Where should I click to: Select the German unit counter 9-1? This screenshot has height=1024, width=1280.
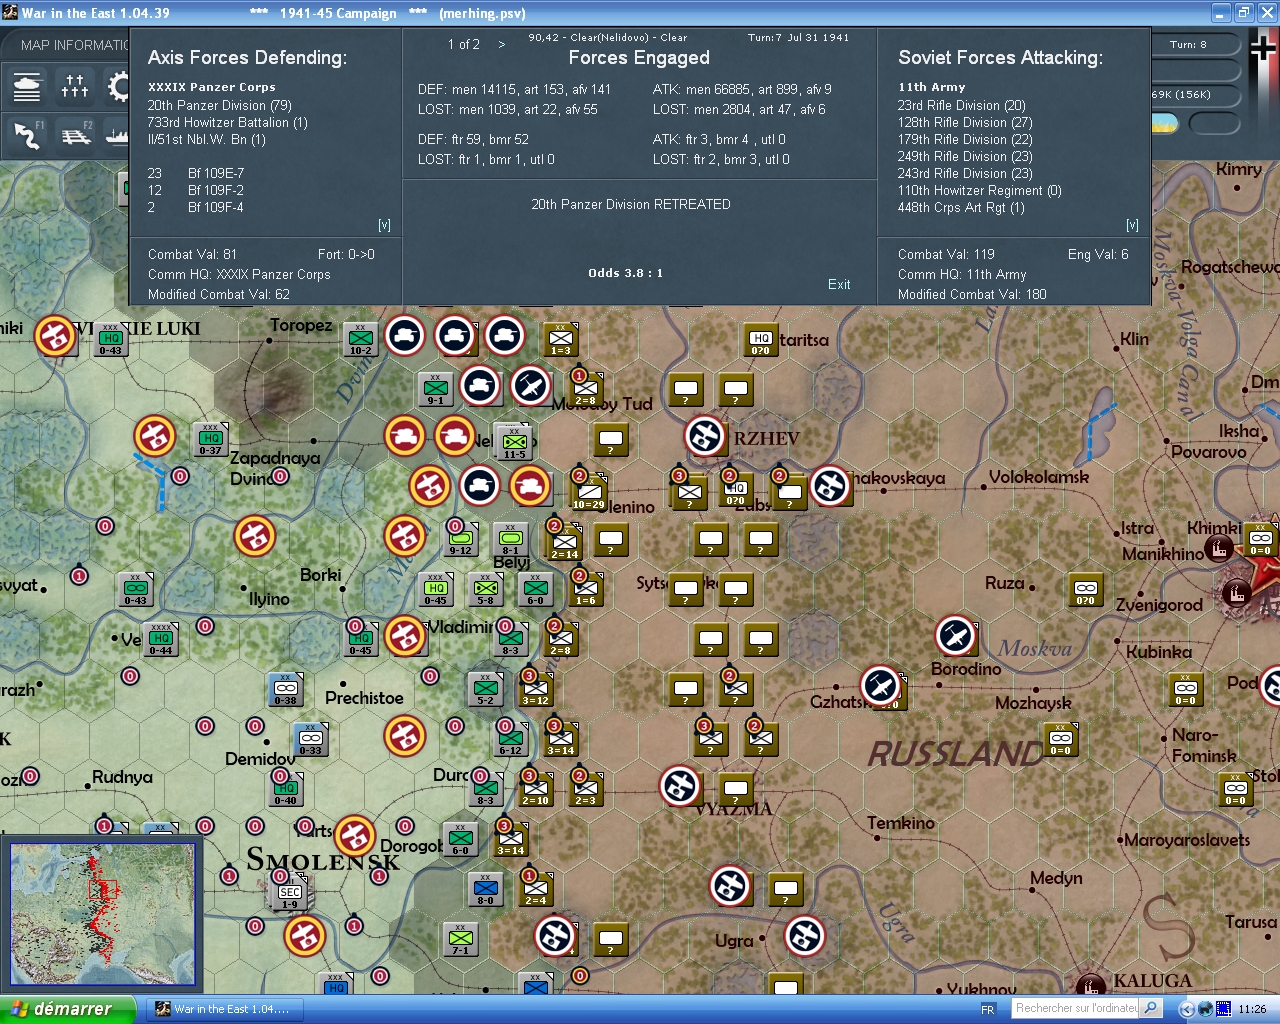coord(436,389)
